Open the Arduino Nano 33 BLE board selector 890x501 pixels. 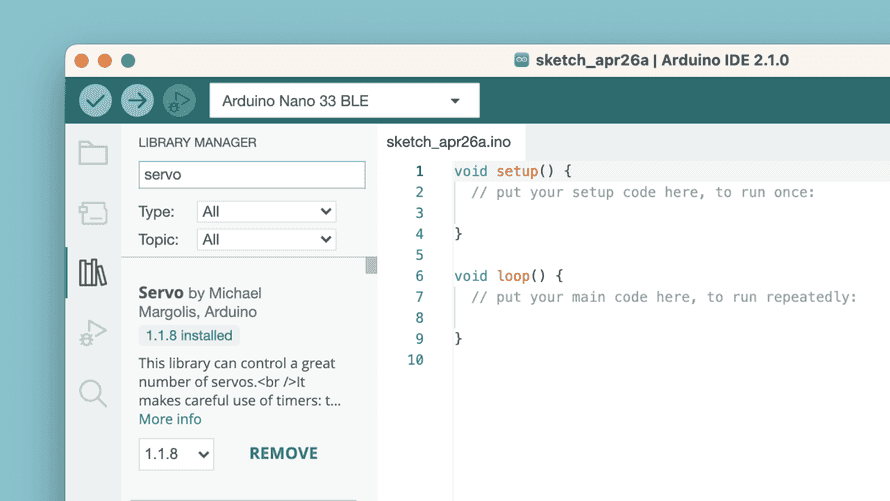click(344, 101)
